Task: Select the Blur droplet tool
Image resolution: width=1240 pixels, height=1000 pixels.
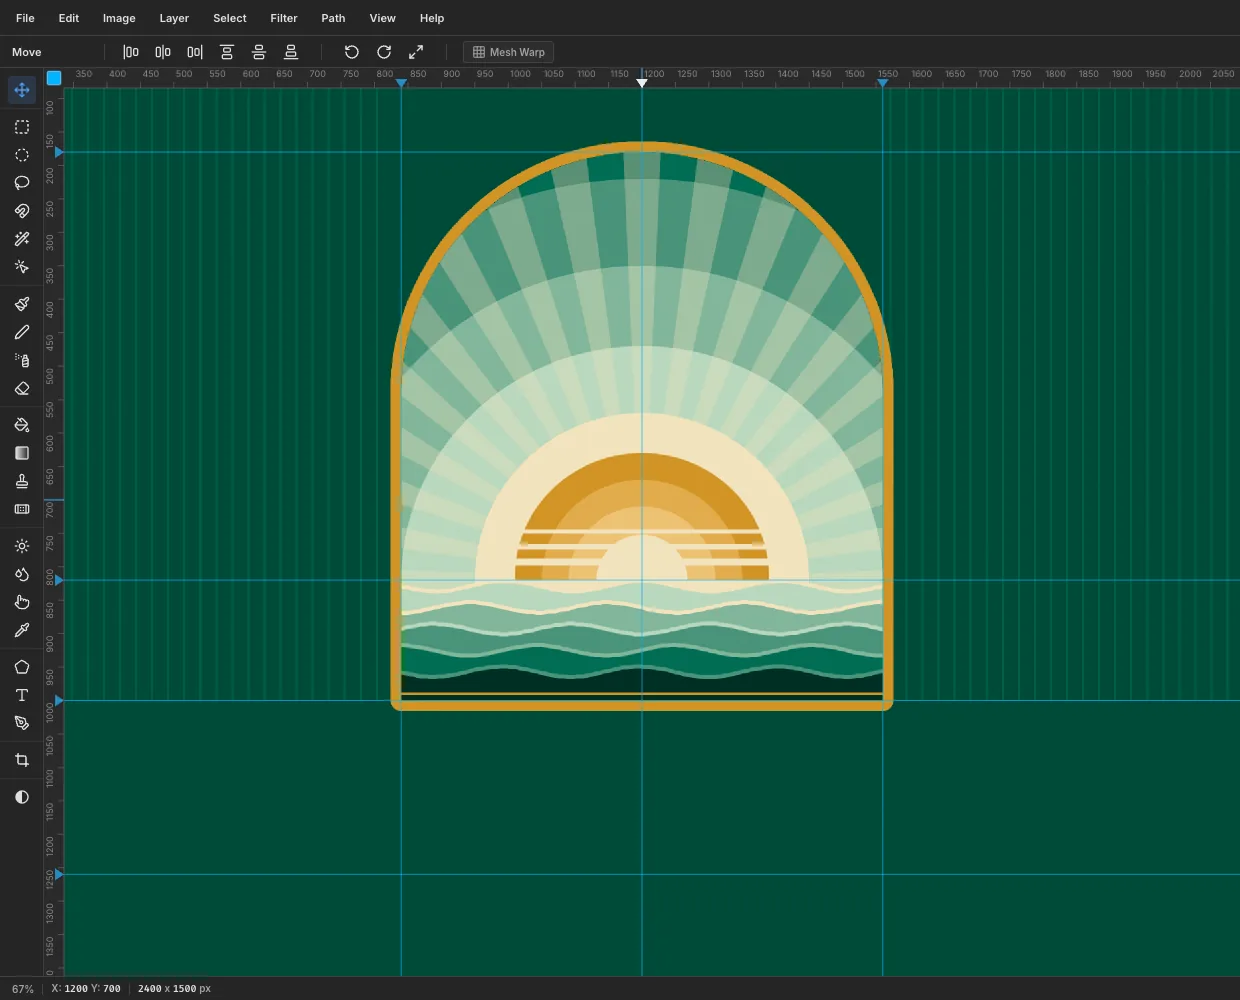Action: [22, 574]
